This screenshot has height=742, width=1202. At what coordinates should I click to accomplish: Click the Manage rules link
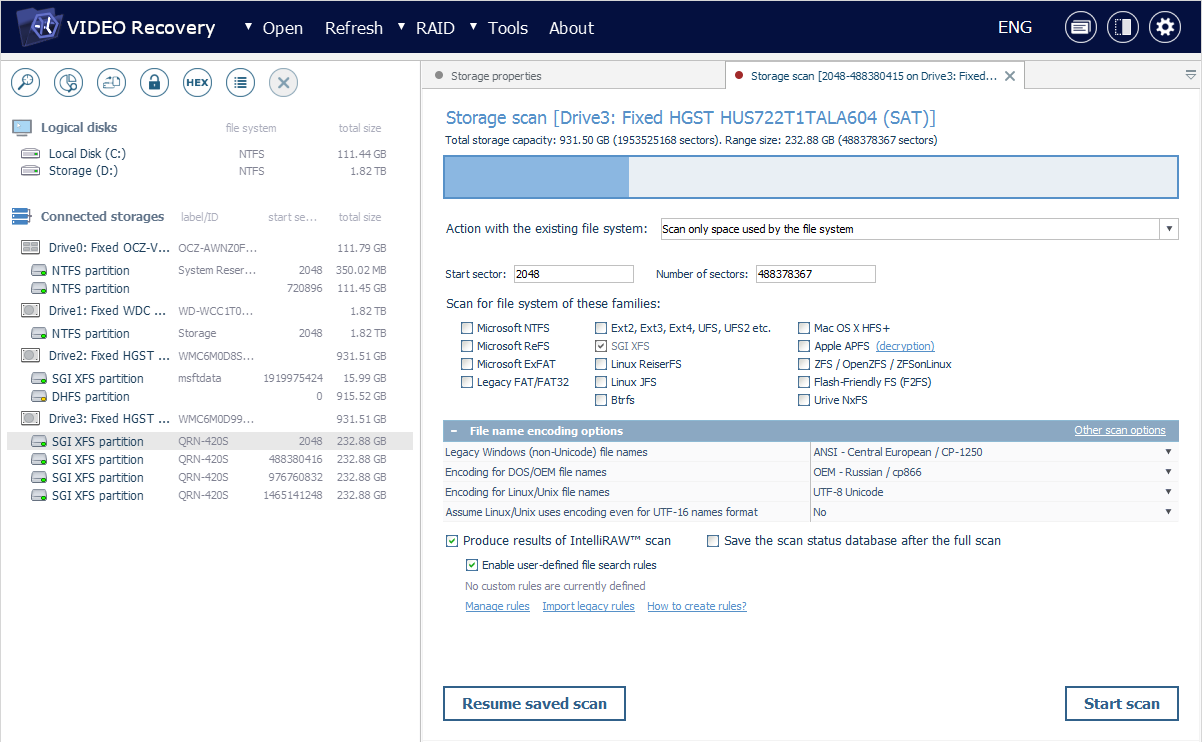pyautogui.click(x=497, y=606)
